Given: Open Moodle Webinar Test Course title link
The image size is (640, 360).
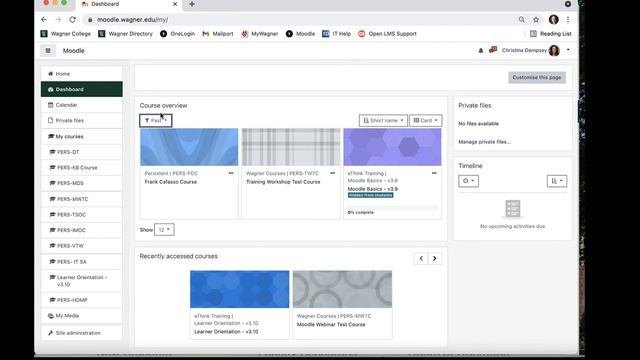Looking at the screenshot, I should click(x=331, y=325).
